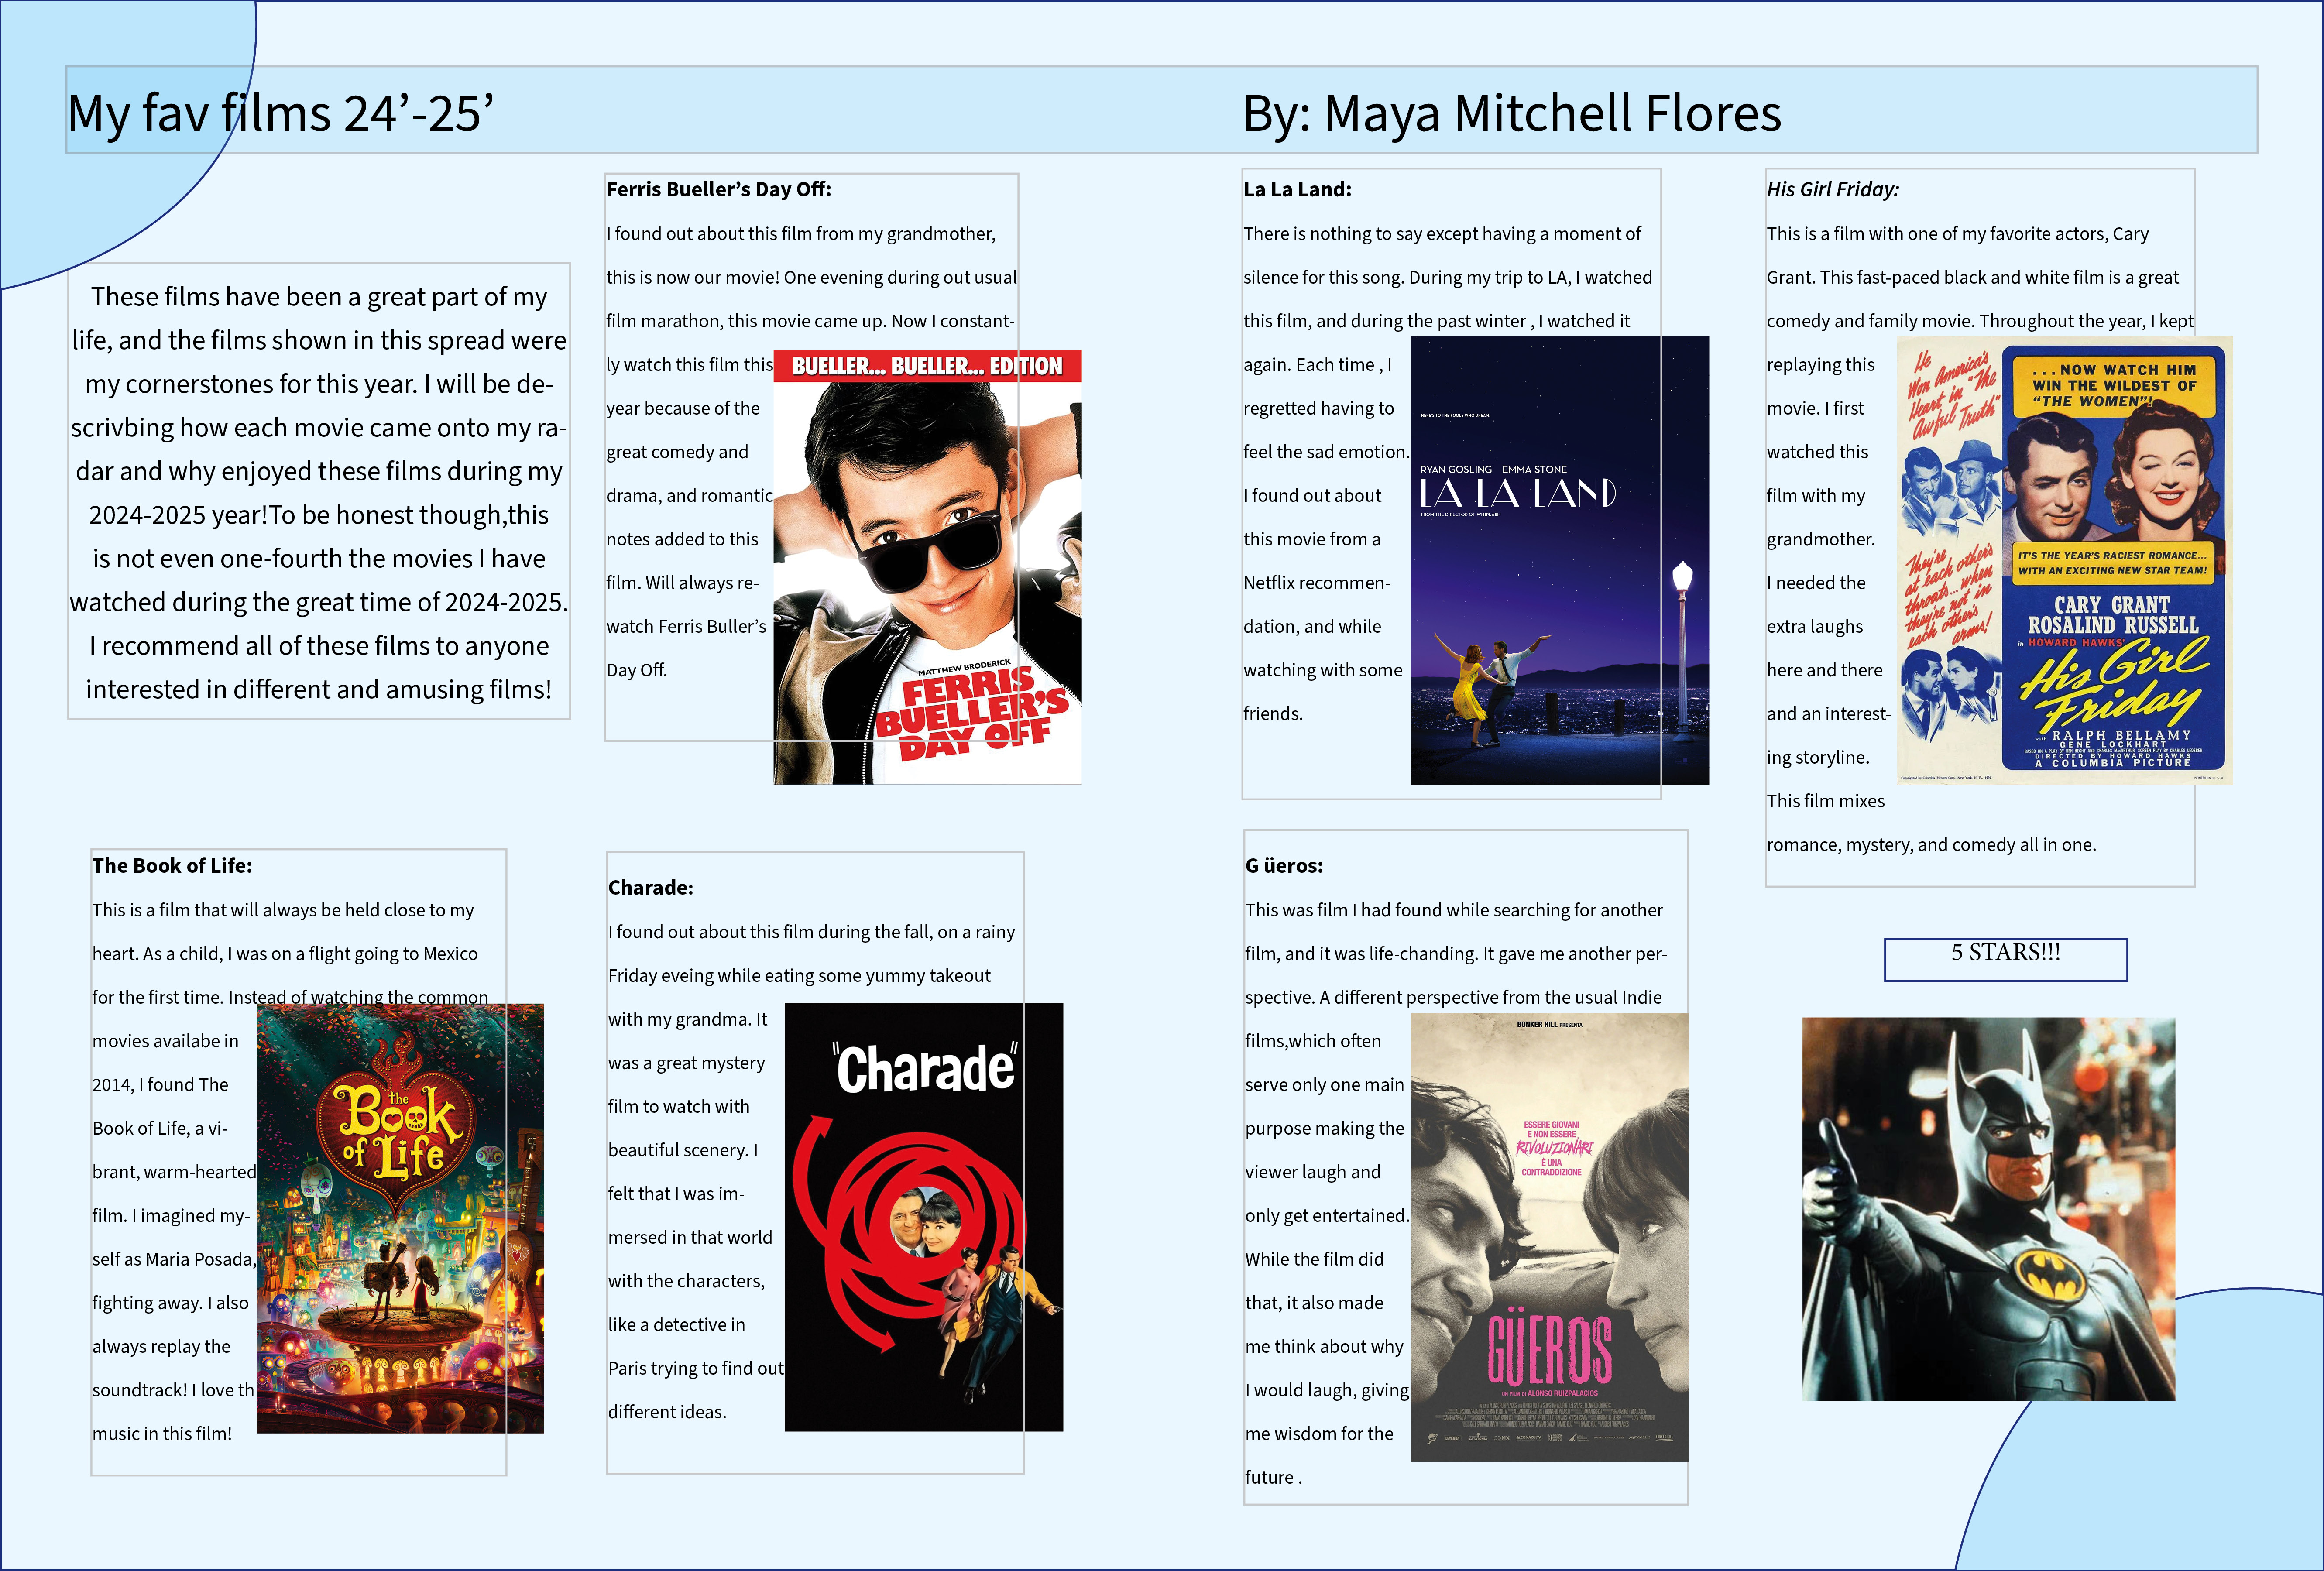2324x1571 pixels.
Task: Click the His Girl Friday poster image
Action: (2065, 560)
